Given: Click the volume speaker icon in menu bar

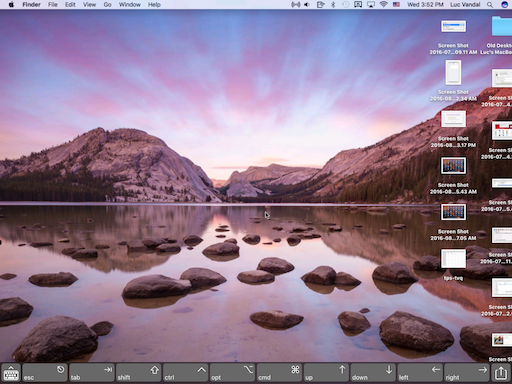Looking at the screenshot, I should coord(307,5).
